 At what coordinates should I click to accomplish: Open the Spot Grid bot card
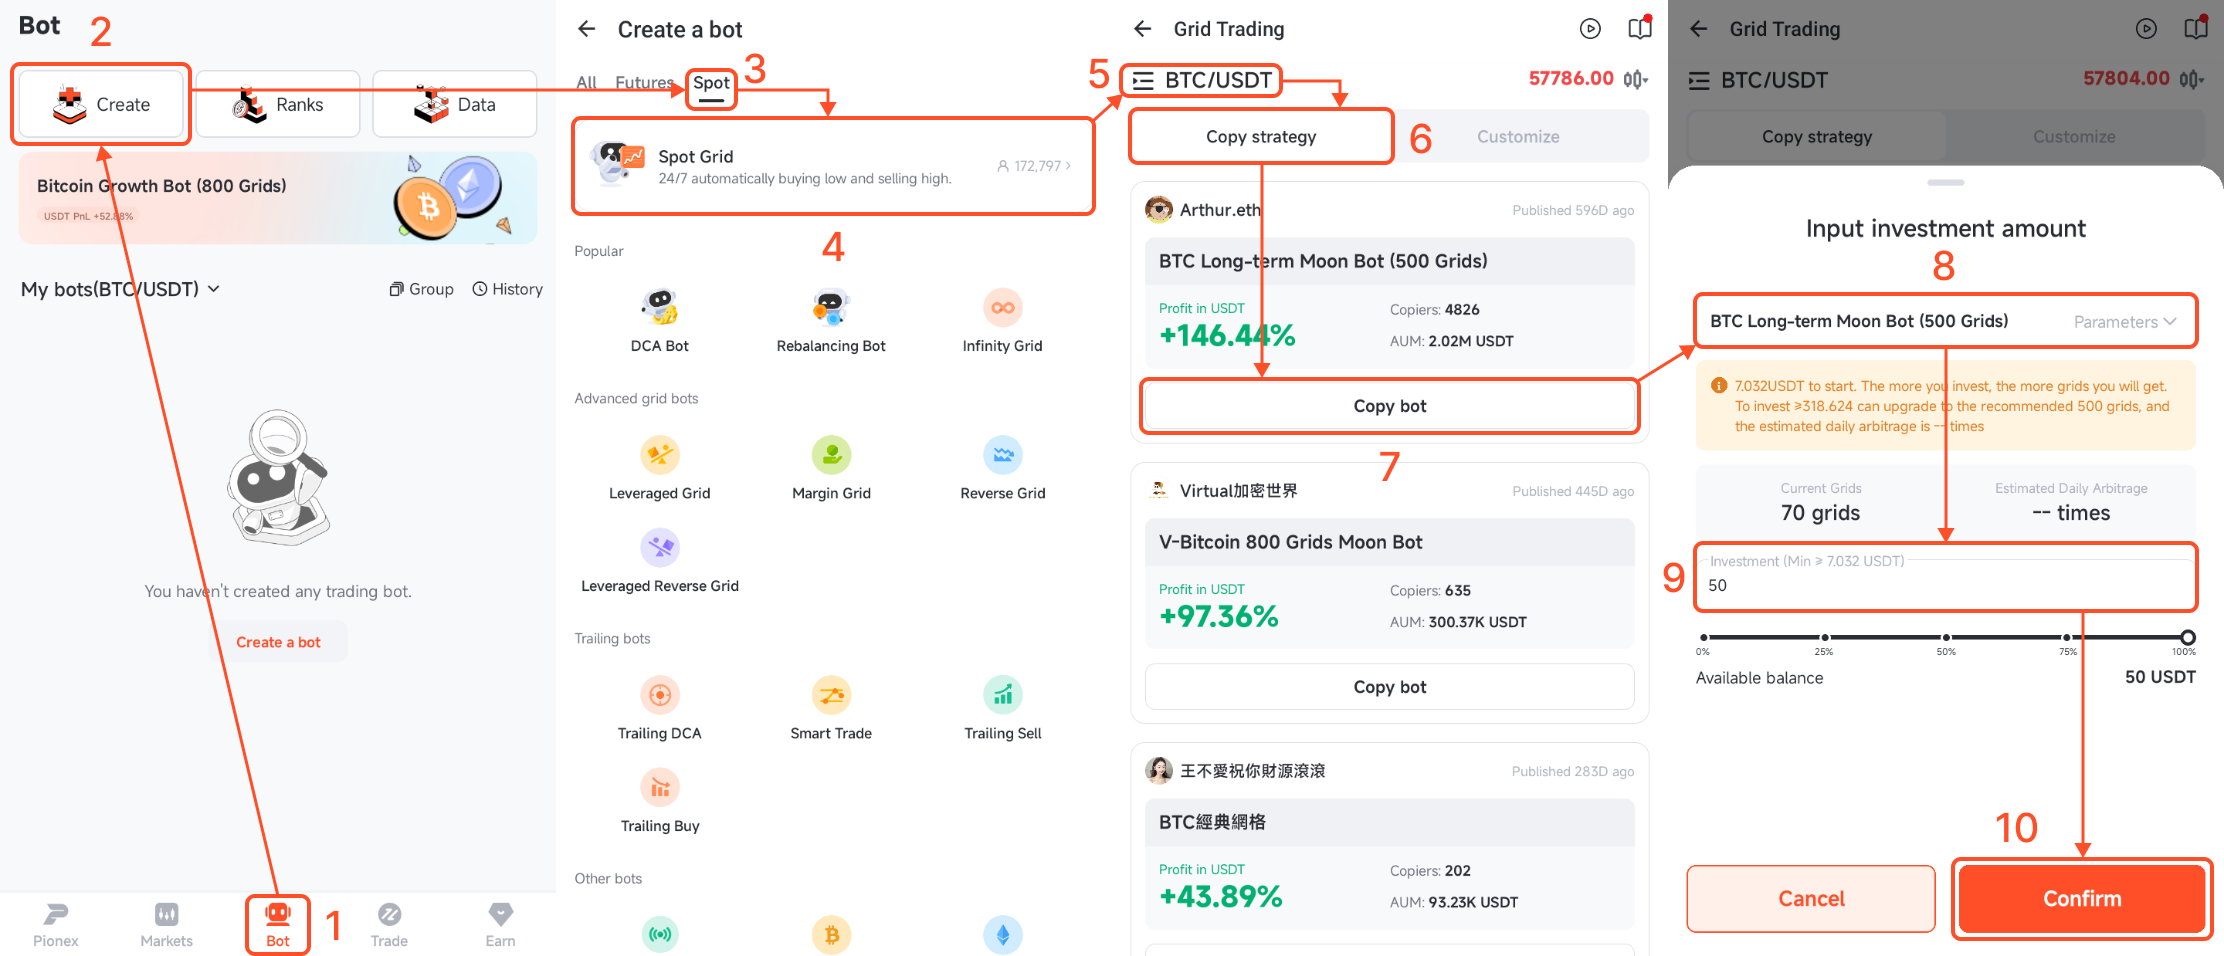[x=833, y=166]
